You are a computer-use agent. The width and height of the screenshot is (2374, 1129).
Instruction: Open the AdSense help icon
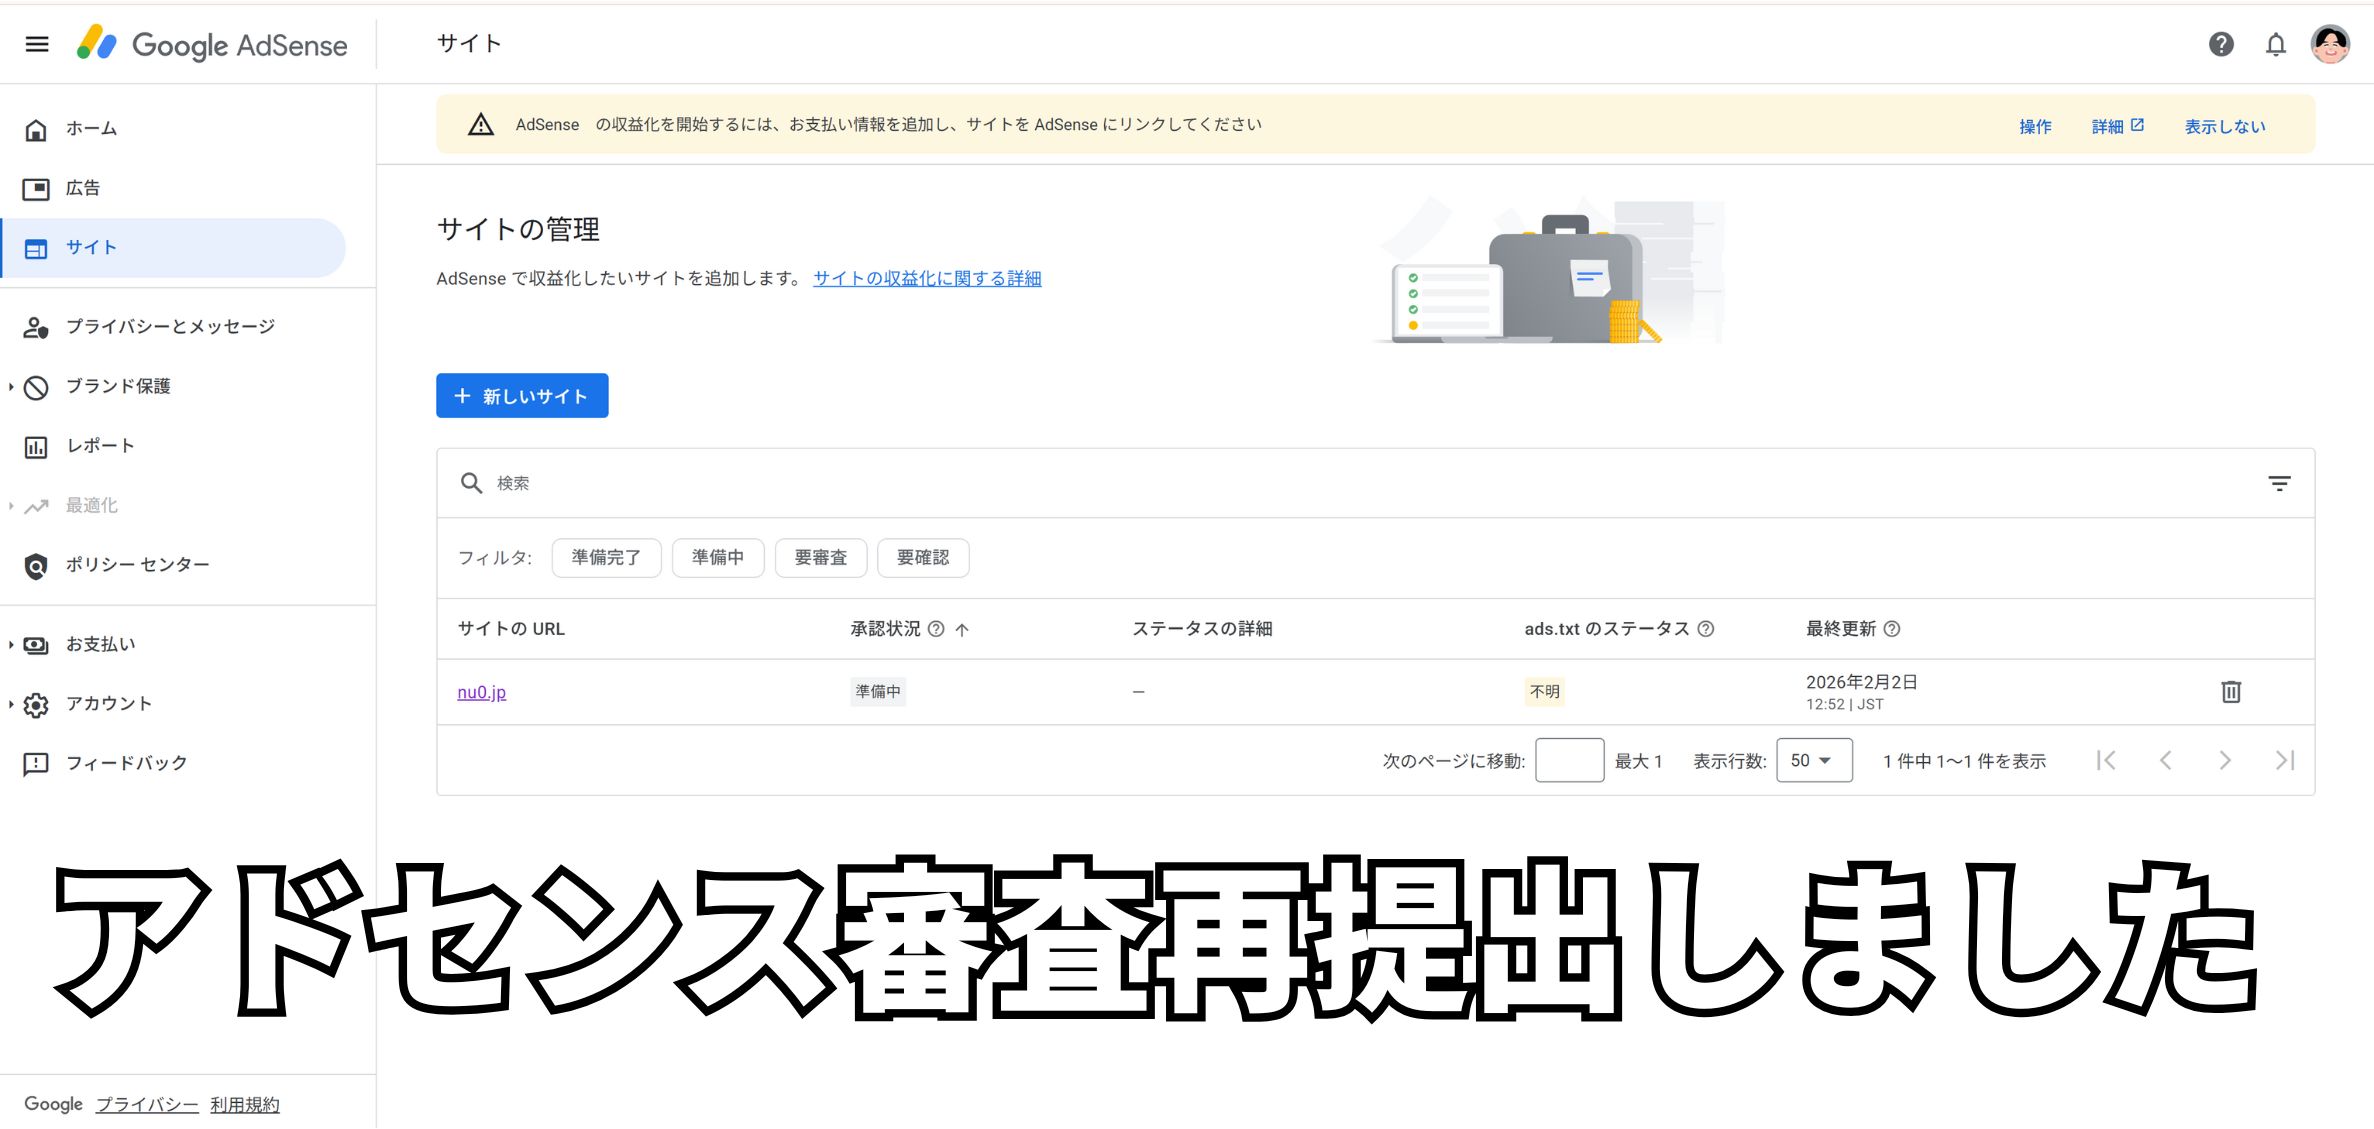pyautogui.click(x=2221, y=44)
